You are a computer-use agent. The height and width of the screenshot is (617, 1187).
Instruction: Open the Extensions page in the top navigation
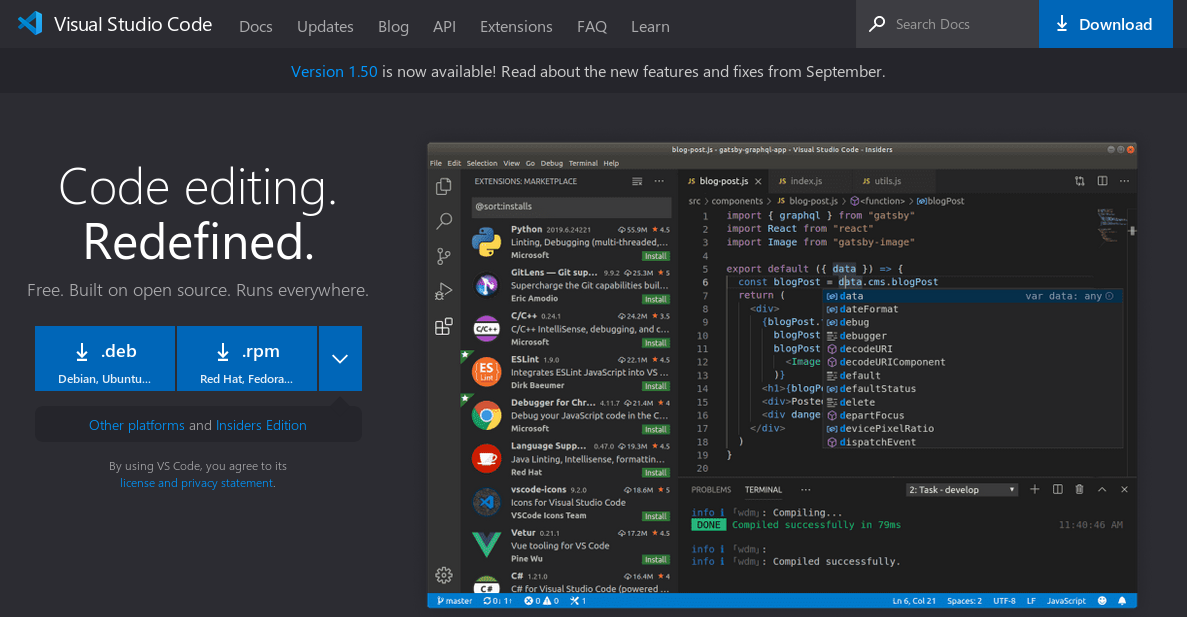516,26
